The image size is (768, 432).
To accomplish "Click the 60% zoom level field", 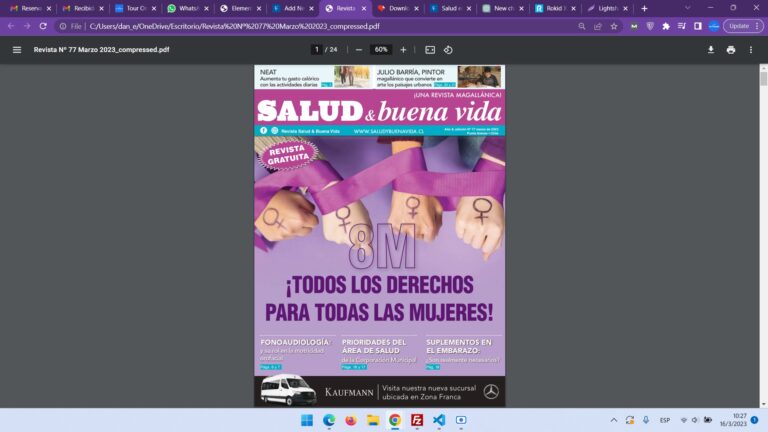I will (x=381, y=49).
